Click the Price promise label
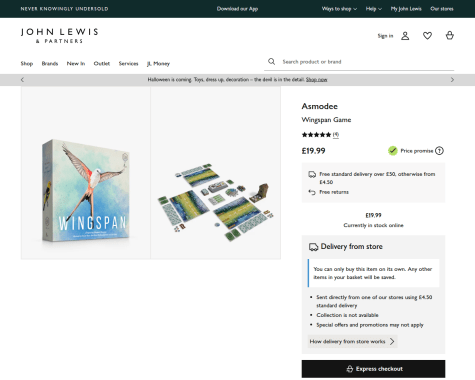The width and height of the screenshot is (475, 380). coord(417,151)
